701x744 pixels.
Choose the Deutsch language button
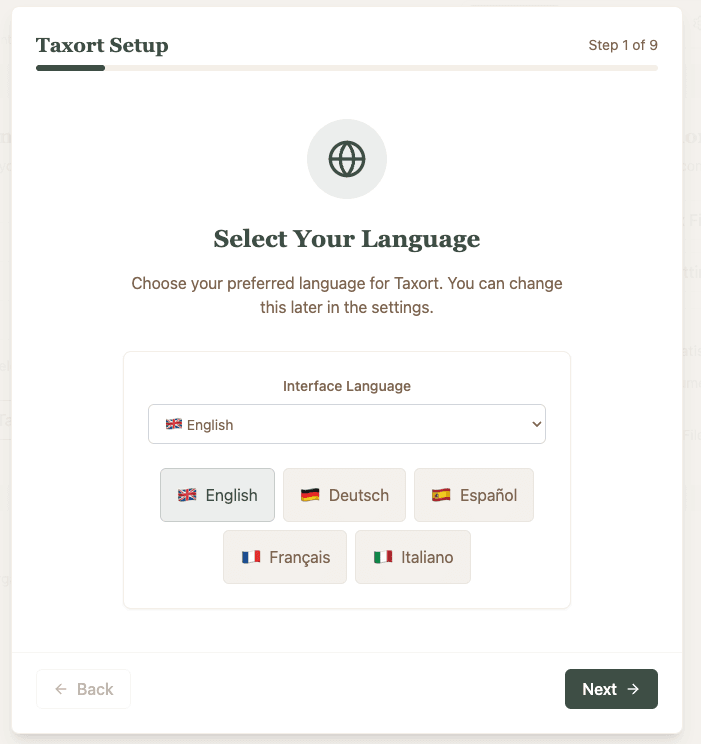coord(345,495)
